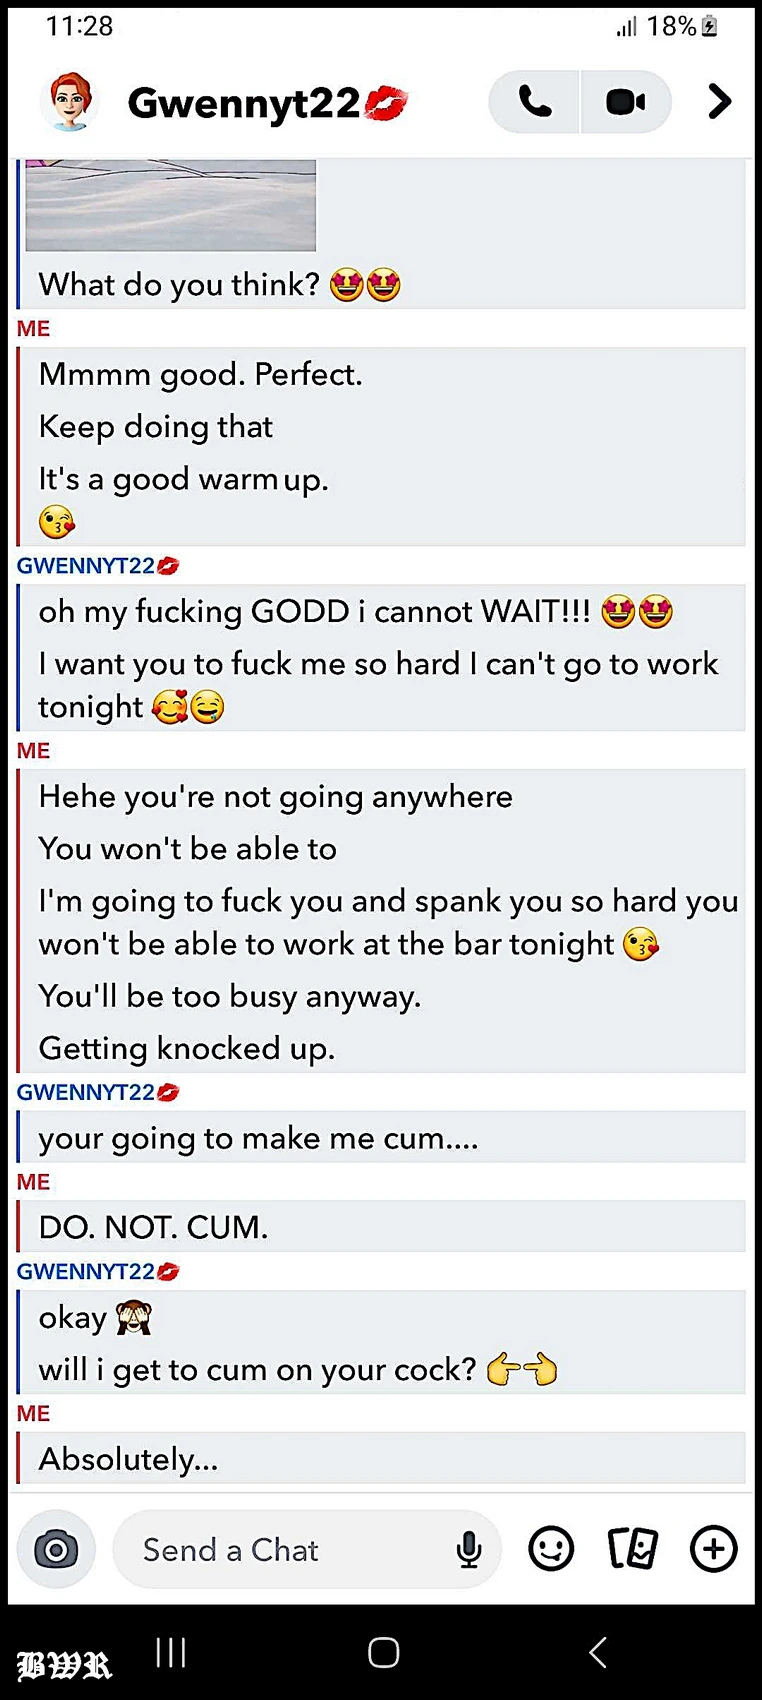The image size is (762, 1700).
Task: Select the "DO. NOT. CUM." message
Action: pyautogui.click(x=153, y=1227)
